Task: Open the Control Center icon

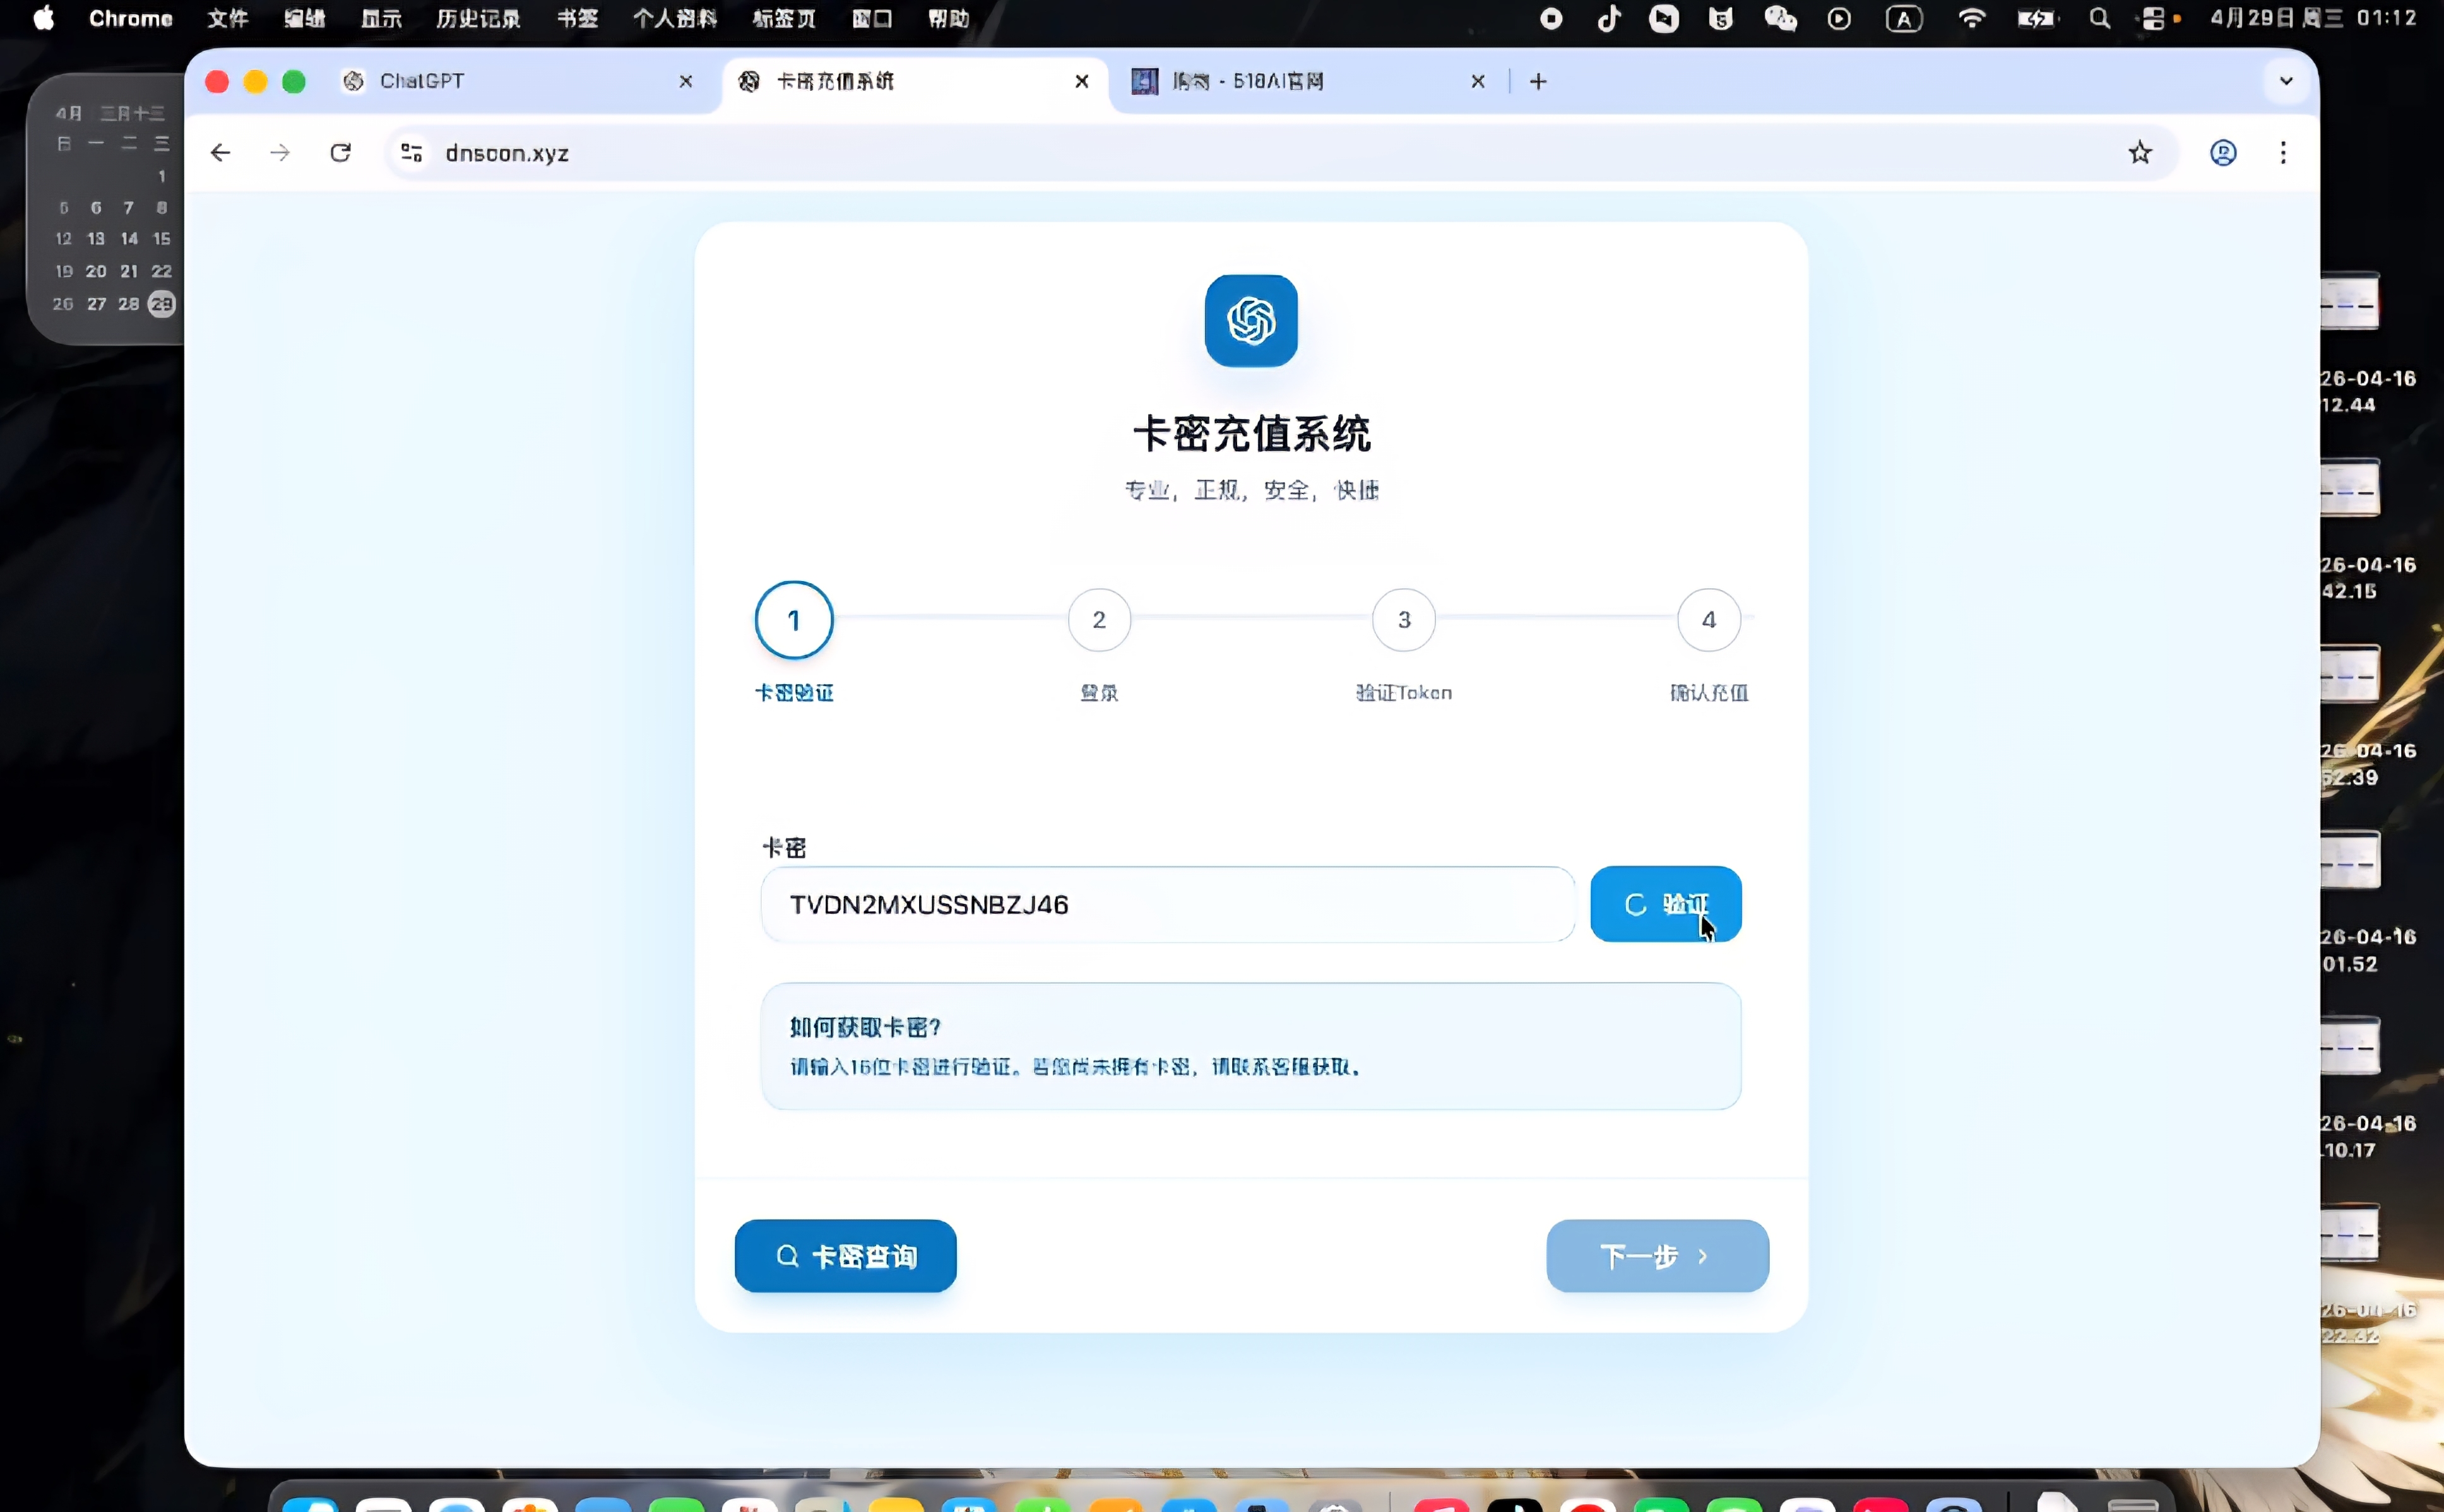Action: click(2154, 18)
